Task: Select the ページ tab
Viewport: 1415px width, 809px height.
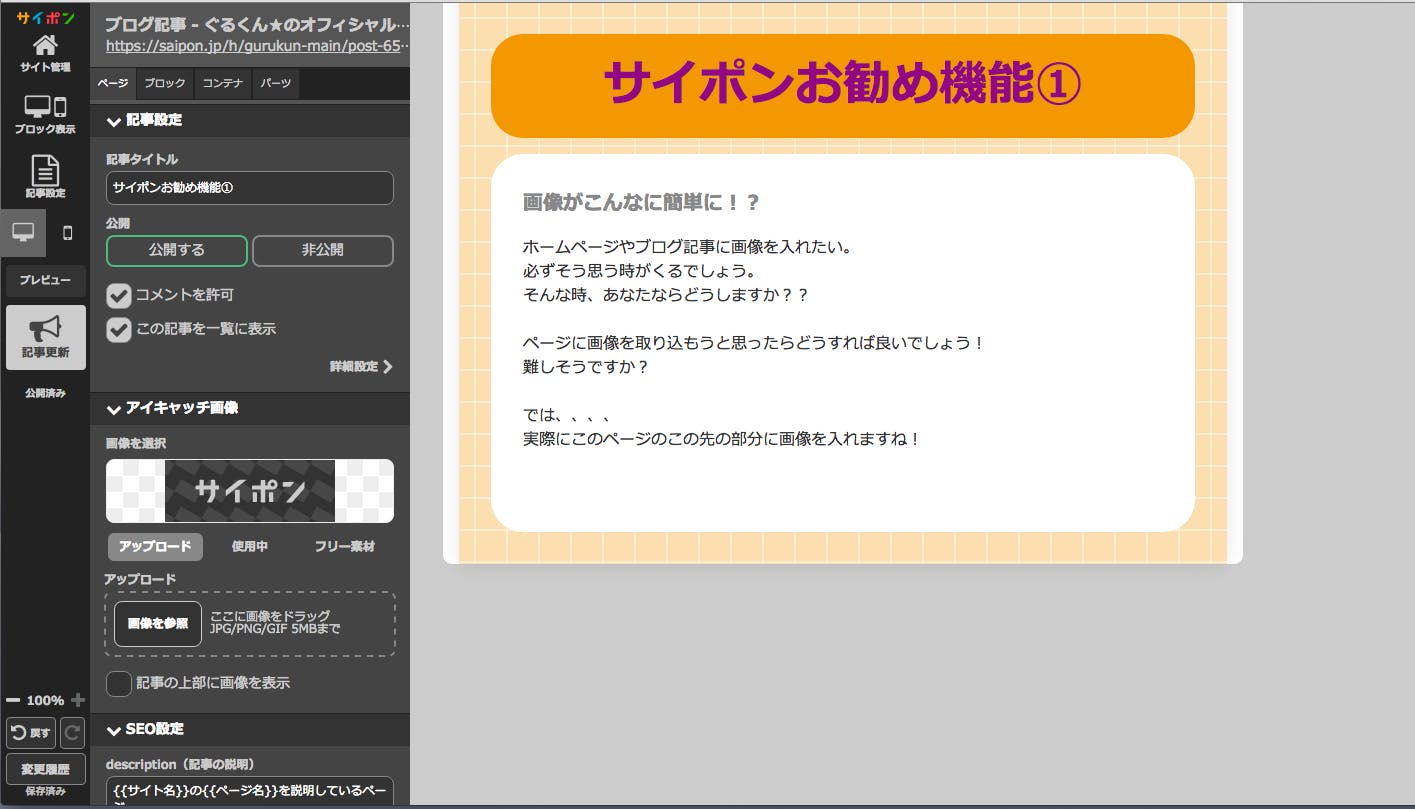Action: point(112,84)
